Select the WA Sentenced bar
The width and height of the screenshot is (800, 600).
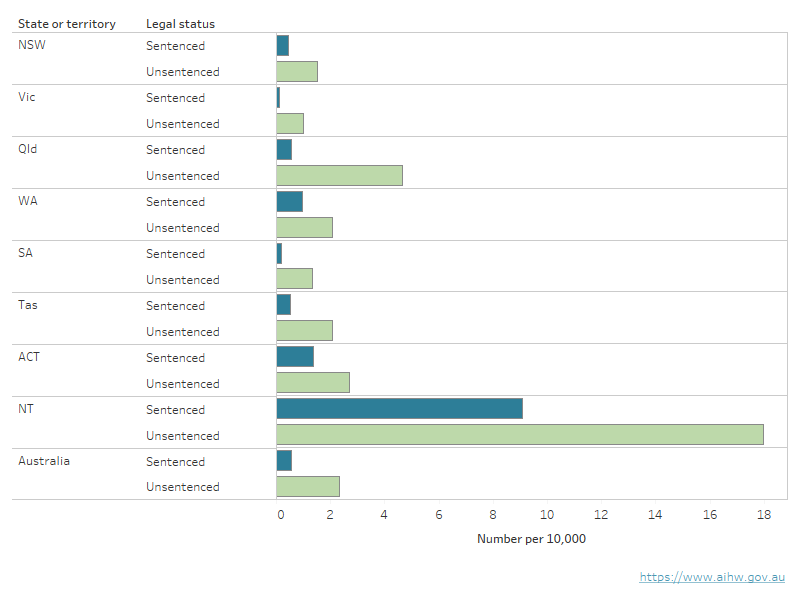point(289,201)
